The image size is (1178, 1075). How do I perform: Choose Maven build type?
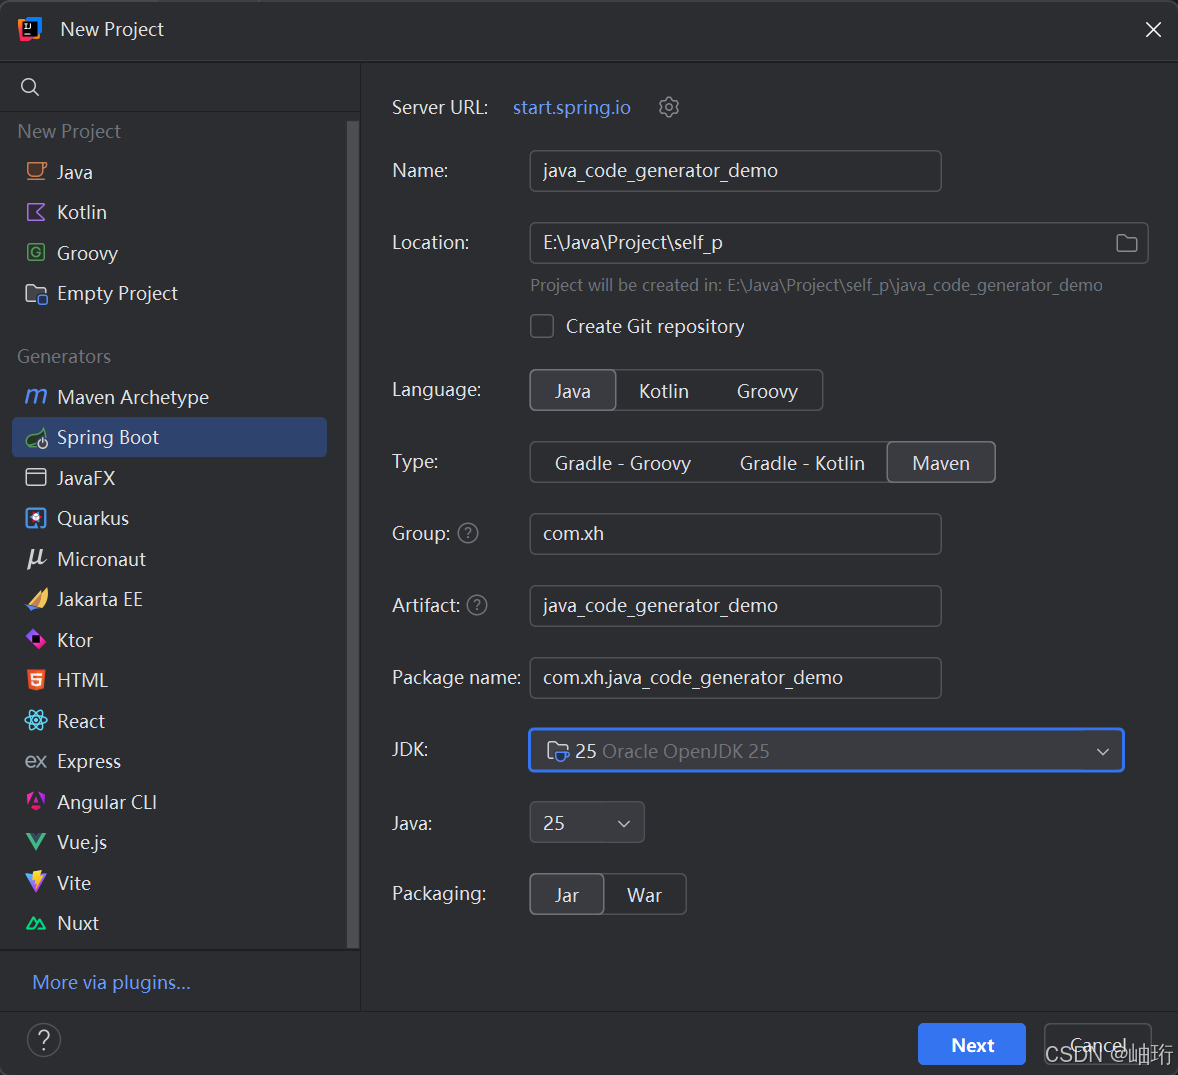point(941,463)
